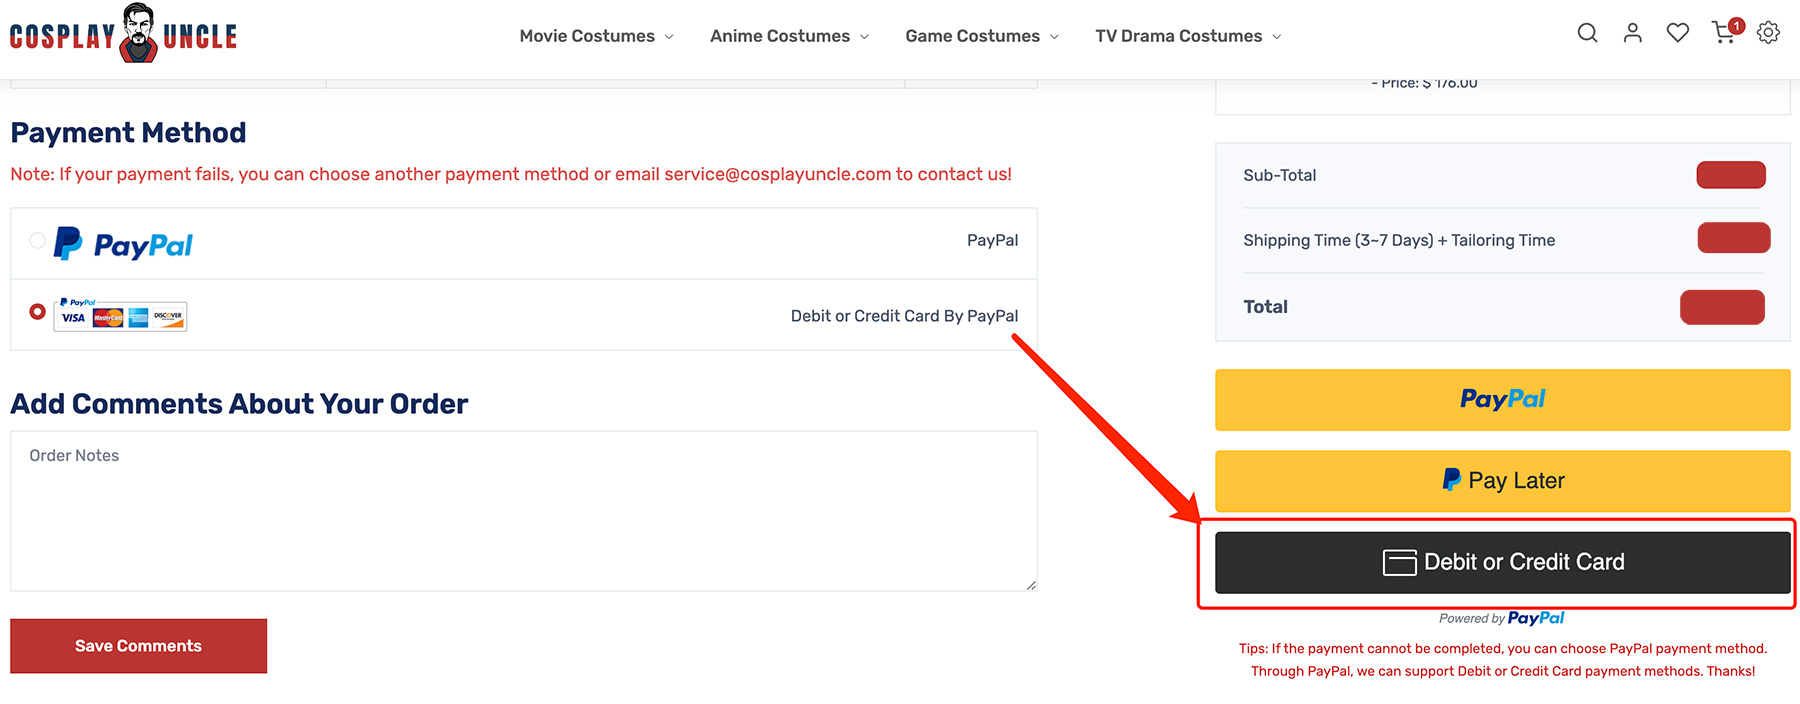Click the 'Powered by PayPal' text
This screenshot has width=1800, height=704.
click(x=1501, y=618)
